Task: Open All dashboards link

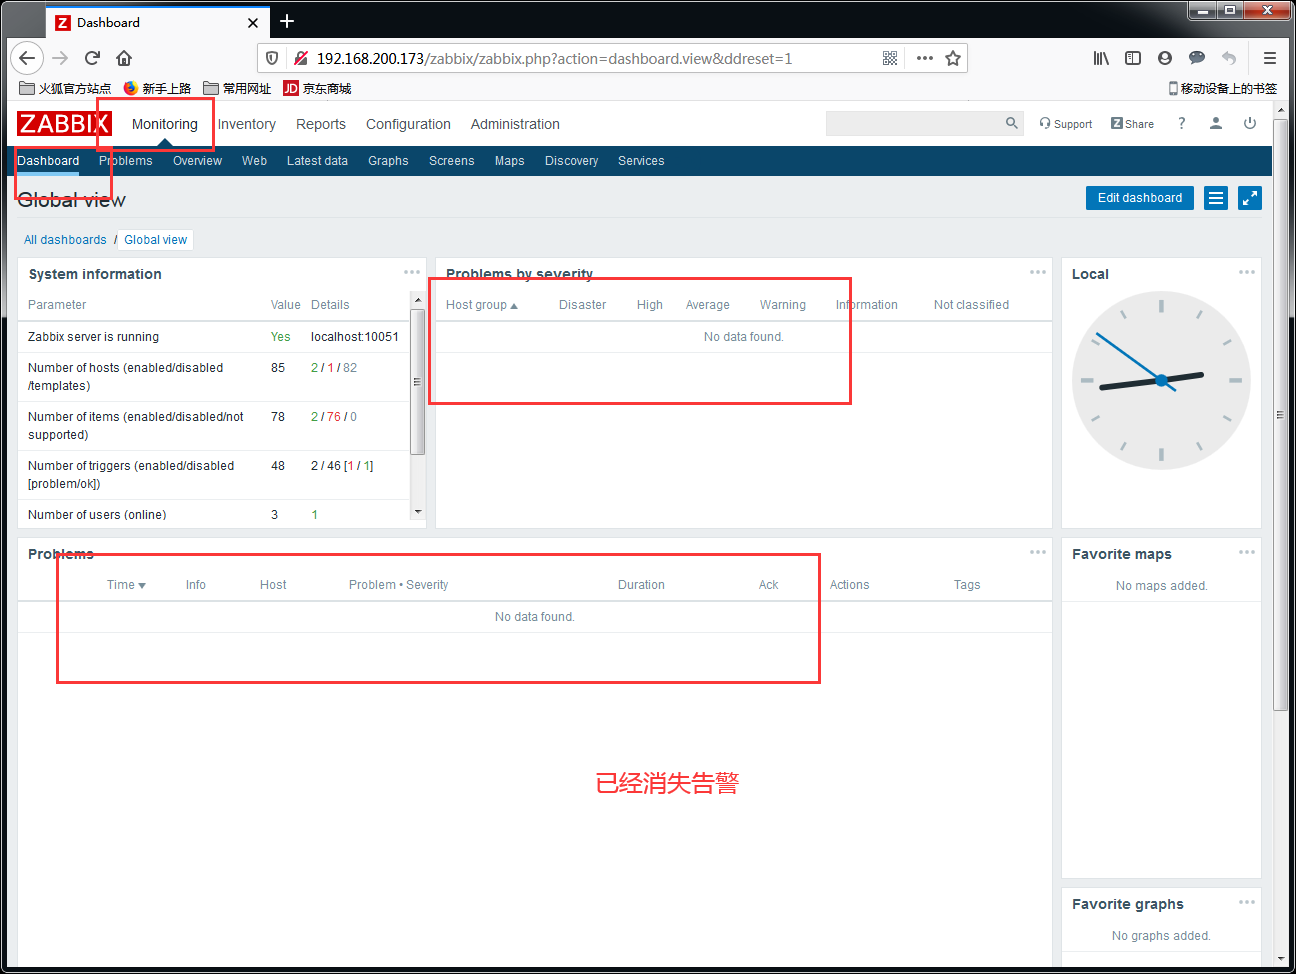Action: pos(65,240)
